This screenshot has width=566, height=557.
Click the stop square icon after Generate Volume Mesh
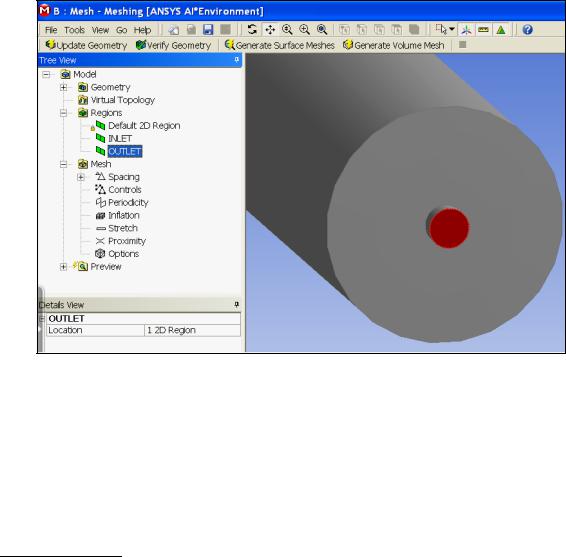(x=462, y=45)
